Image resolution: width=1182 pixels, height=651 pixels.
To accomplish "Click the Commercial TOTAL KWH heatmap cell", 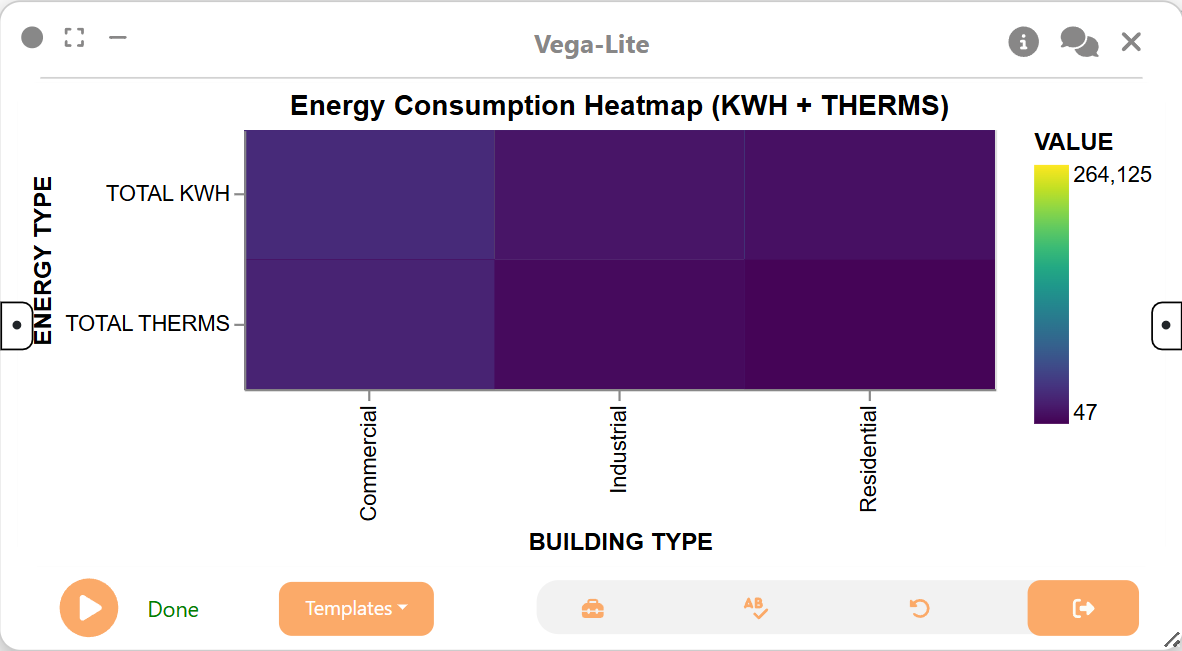I will [x=369, y=194].
